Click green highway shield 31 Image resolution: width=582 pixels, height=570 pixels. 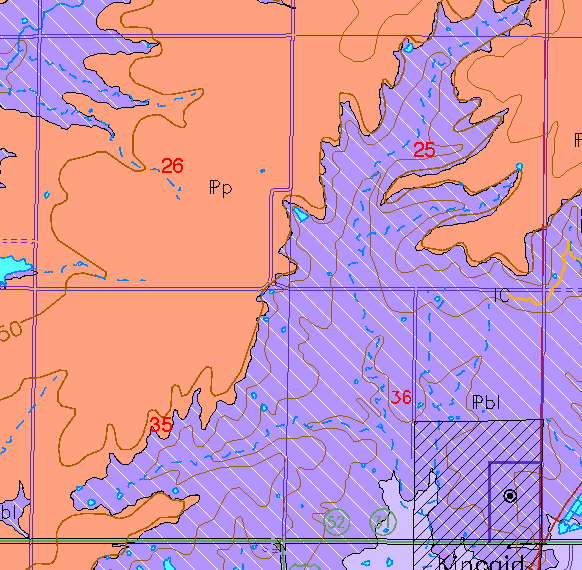pos(383,522)
